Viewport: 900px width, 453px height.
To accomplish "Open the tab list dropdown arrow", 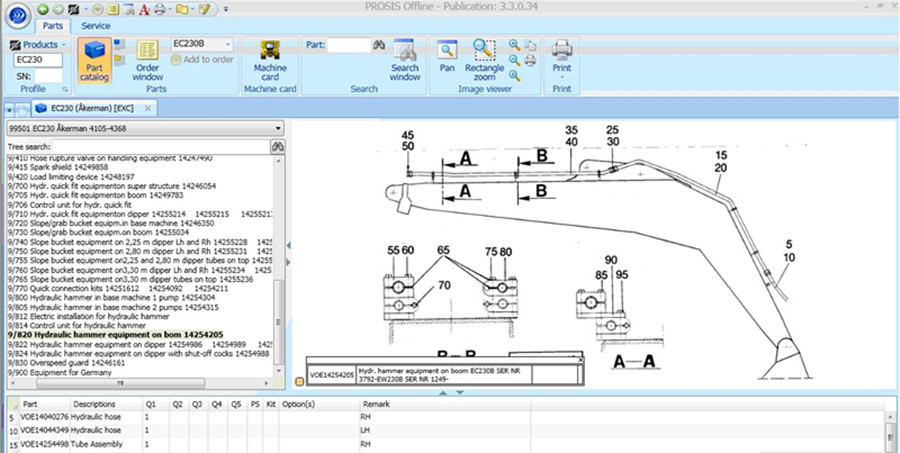I will point(10,109).
